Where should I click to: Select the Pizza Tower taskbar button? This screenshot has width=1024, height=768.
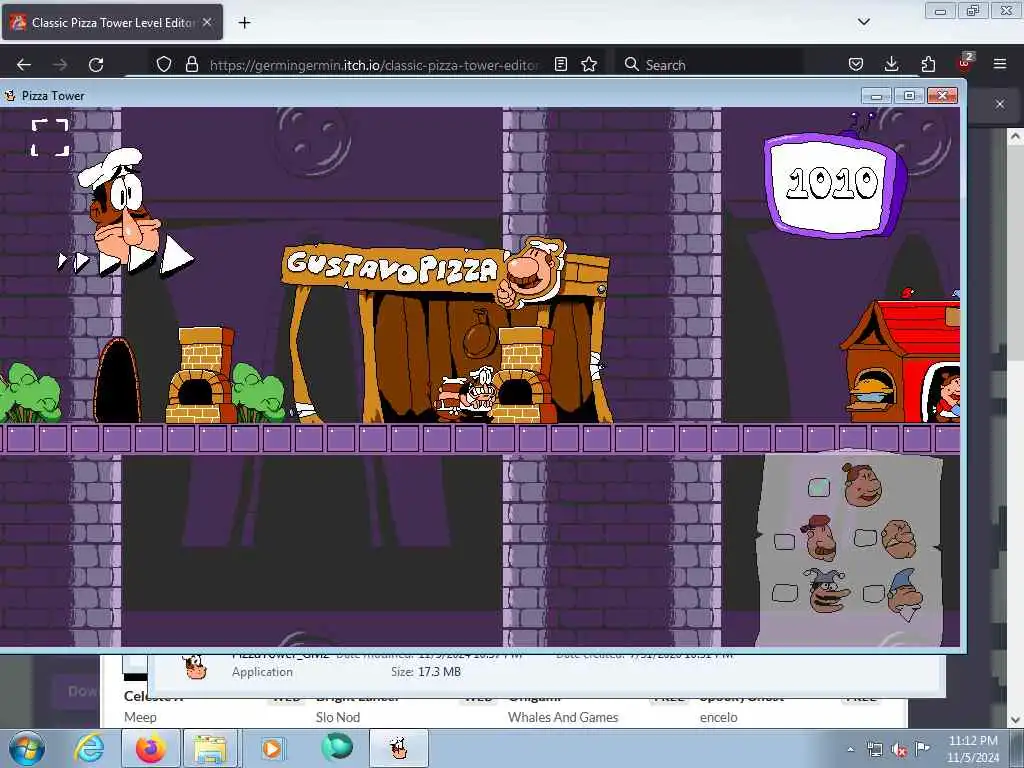[399, 748]
